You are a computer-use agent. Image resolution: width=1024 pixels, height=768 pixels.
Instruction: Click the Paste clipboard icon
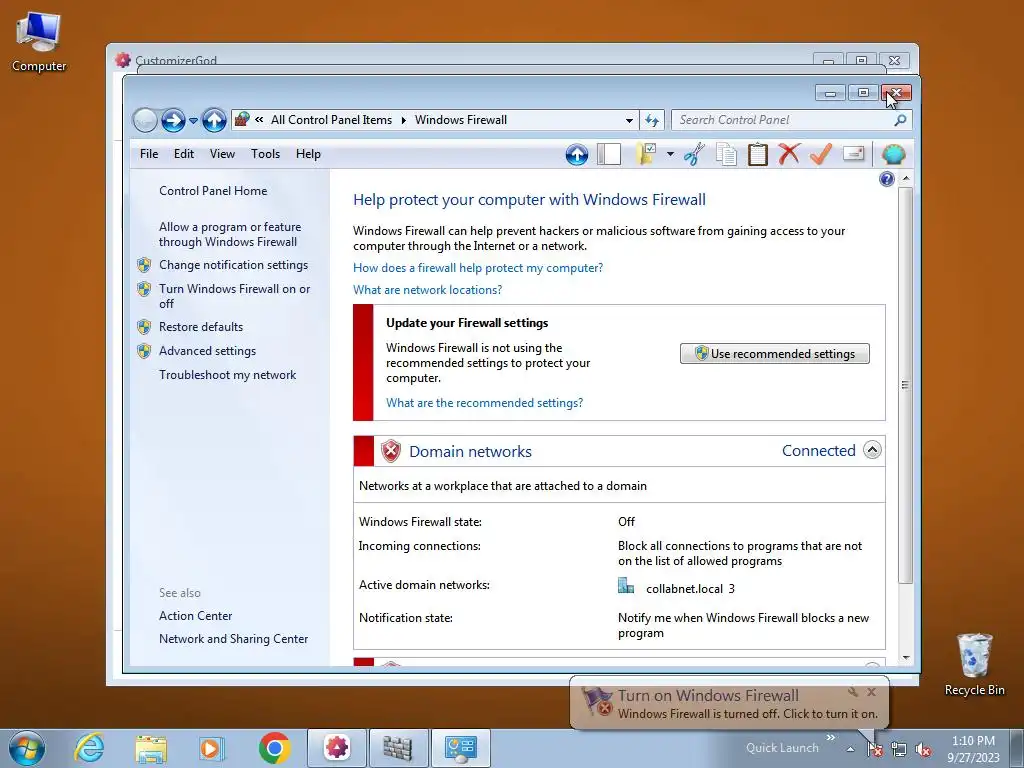point(758,155)
